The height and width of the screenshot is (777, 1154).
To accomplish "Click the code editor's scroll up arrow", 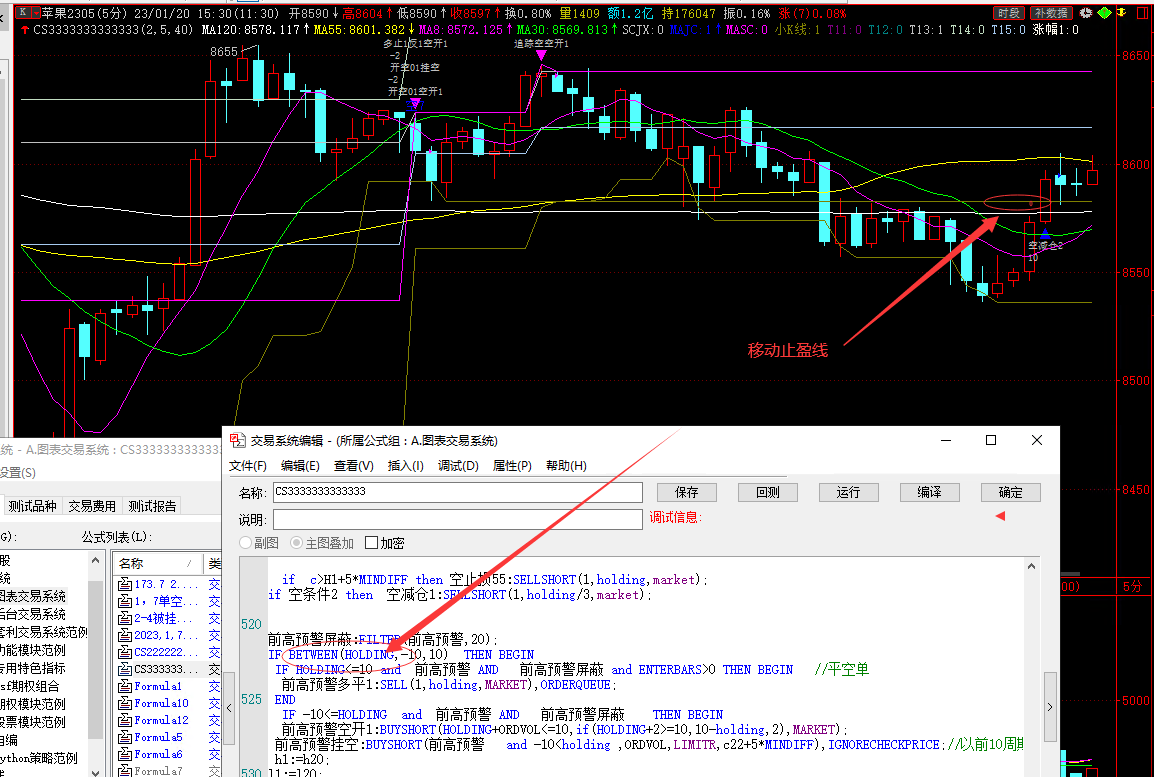I will tap(1031, 567).
